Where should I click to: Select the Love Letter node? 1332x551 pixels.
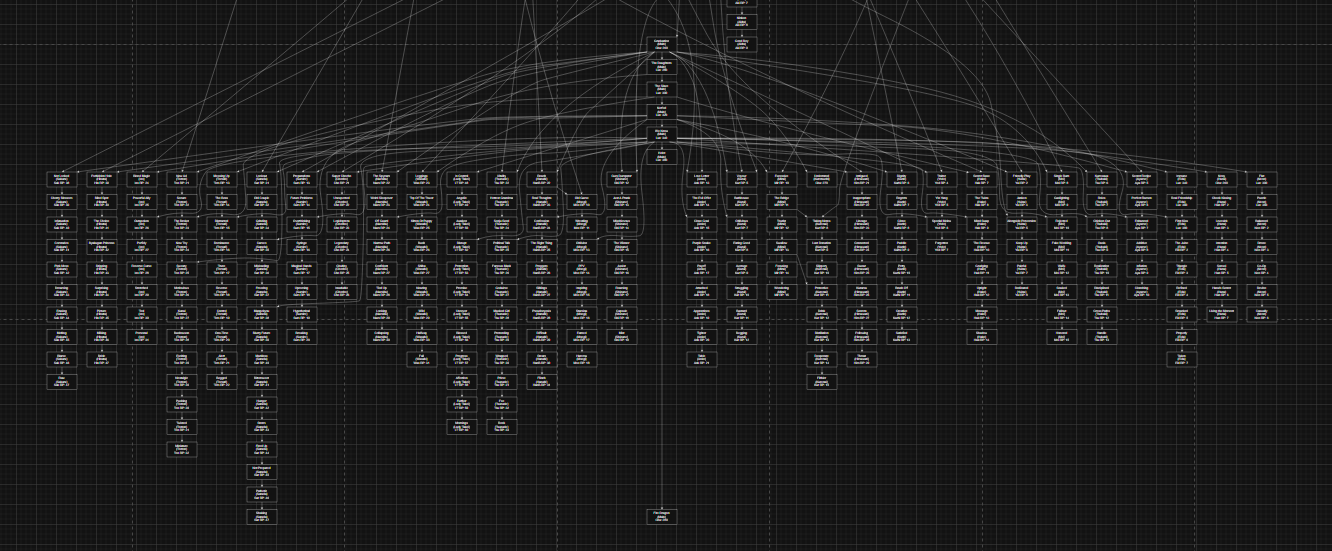[x=701, y=178]
